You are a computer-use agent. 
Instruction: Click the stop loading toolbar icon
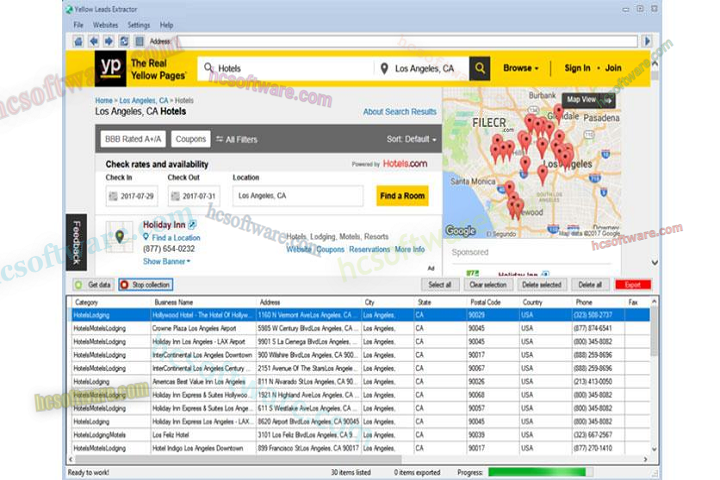click(x=139, y=41)
